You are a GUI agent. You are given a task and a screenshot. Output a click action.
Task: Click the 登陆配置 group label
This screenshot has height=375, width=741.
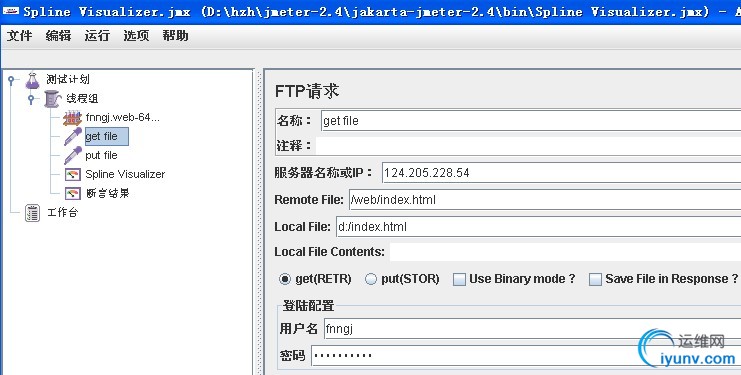(308, 306)
